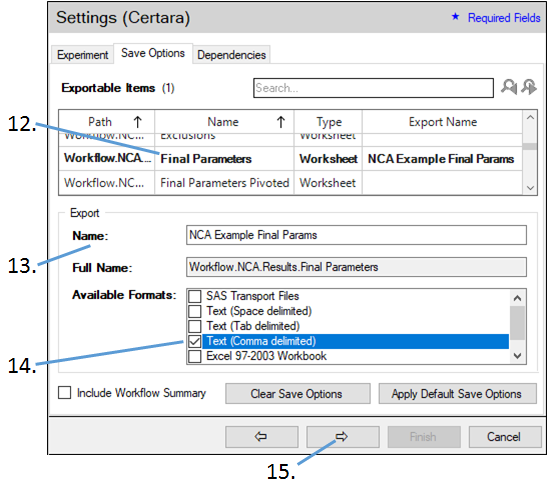Screen dimensions: 548x488
Task: Uncheck Text (Comma delimited) format
Action: point(195,341)
